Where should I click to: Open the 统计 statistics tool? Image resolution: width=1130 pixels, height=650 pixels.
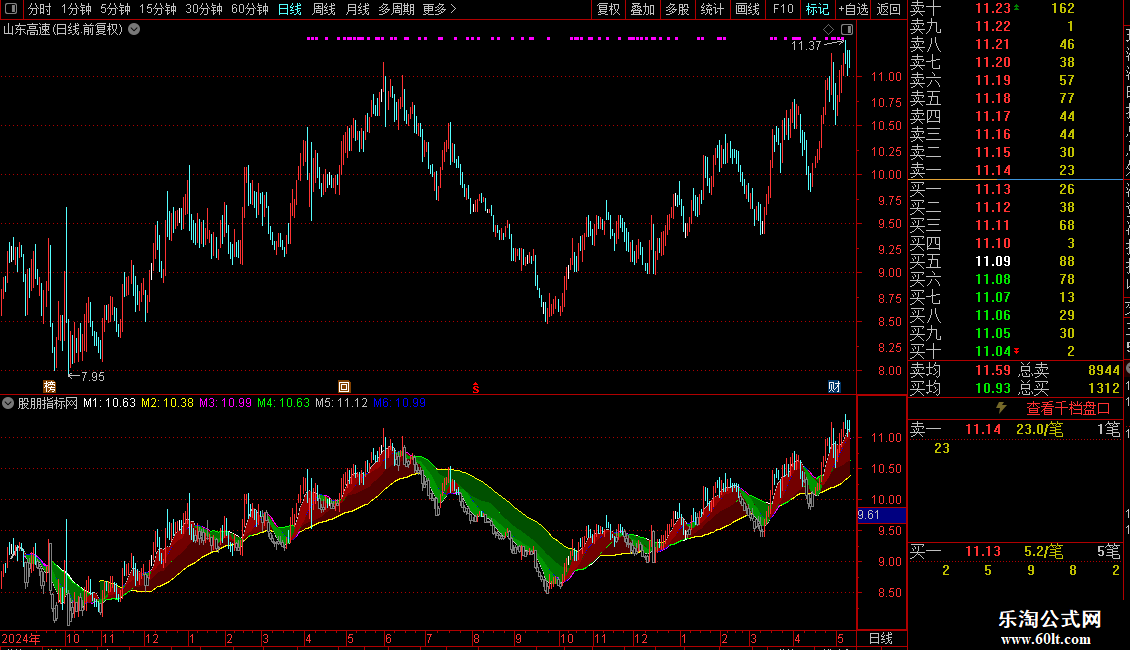point(712,9)
